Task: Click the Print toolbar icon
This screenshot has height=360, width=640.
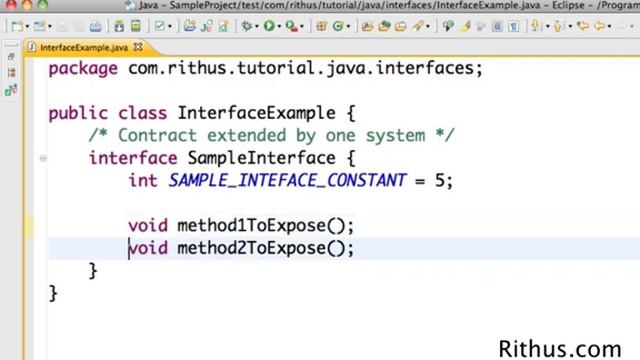Action: point(96,27)
